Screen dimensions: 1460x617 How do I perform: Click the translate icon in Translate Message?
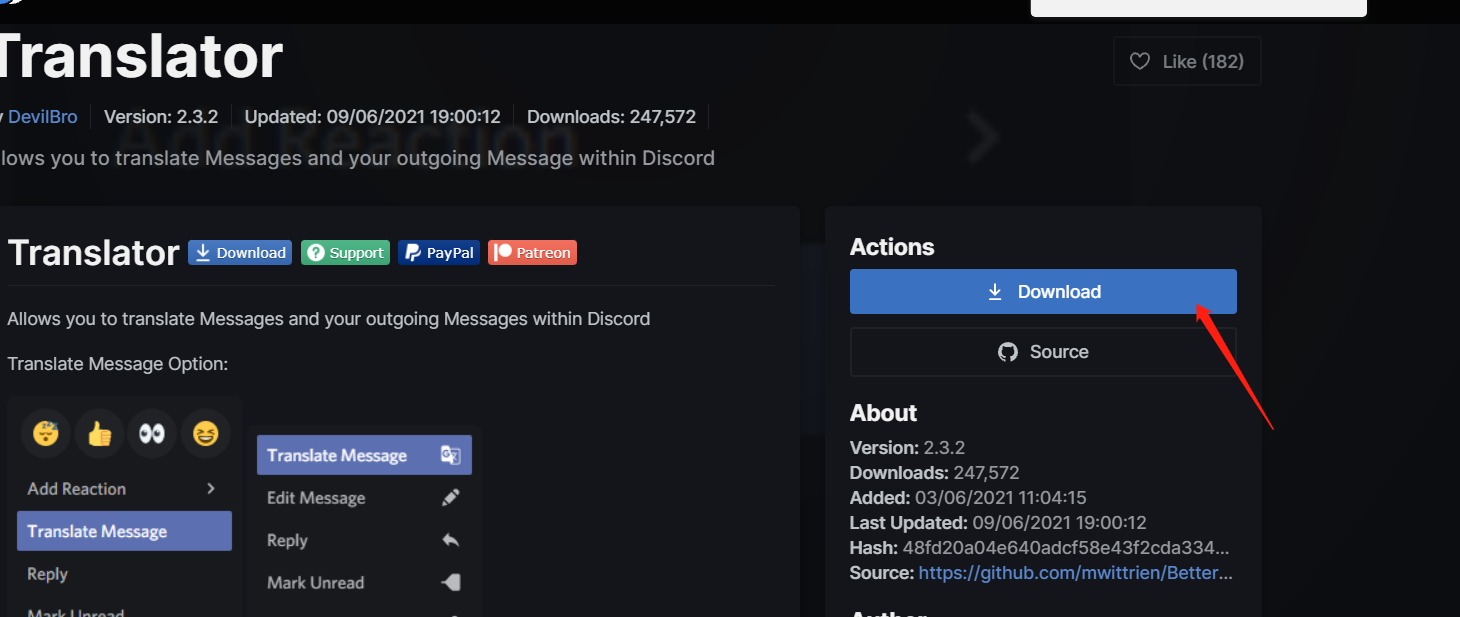click(451, 455)
